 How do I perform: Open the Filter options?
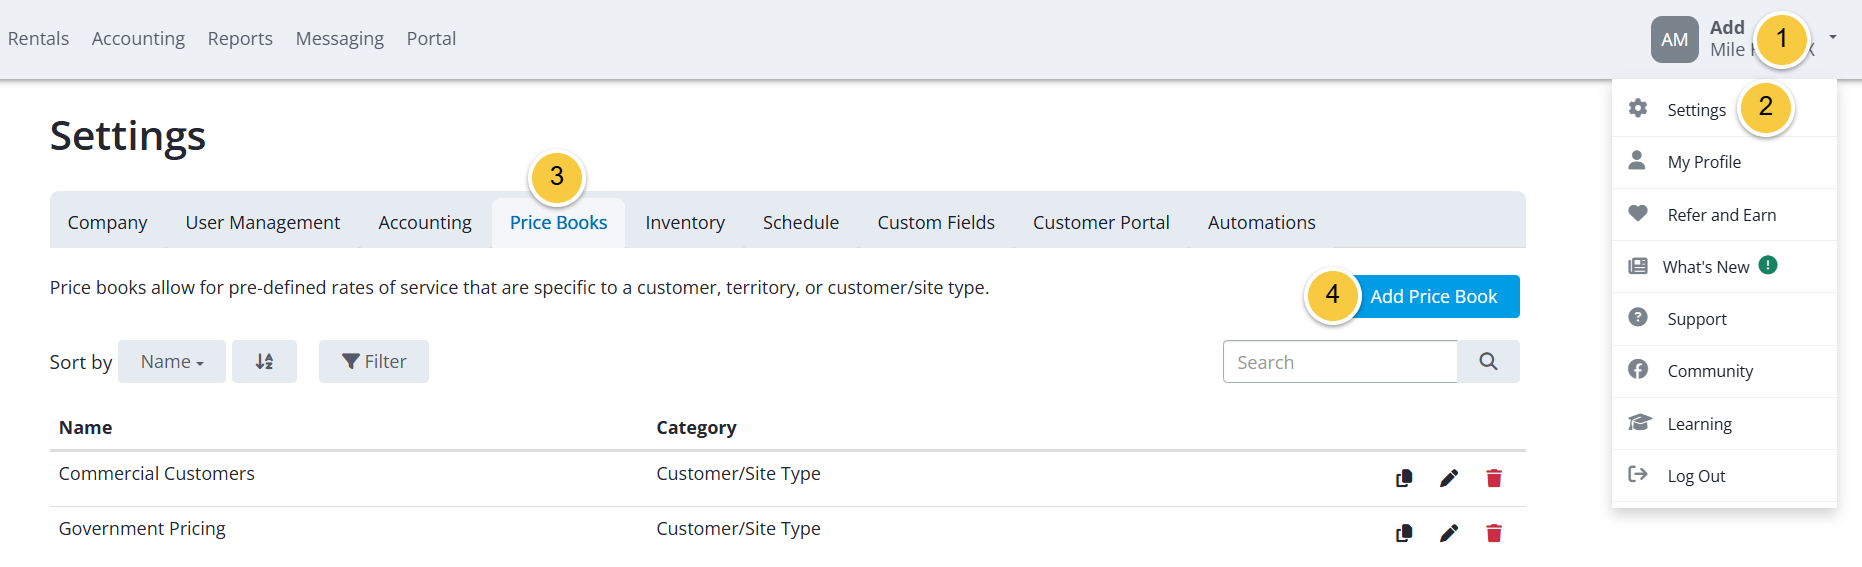click(374, 361)
